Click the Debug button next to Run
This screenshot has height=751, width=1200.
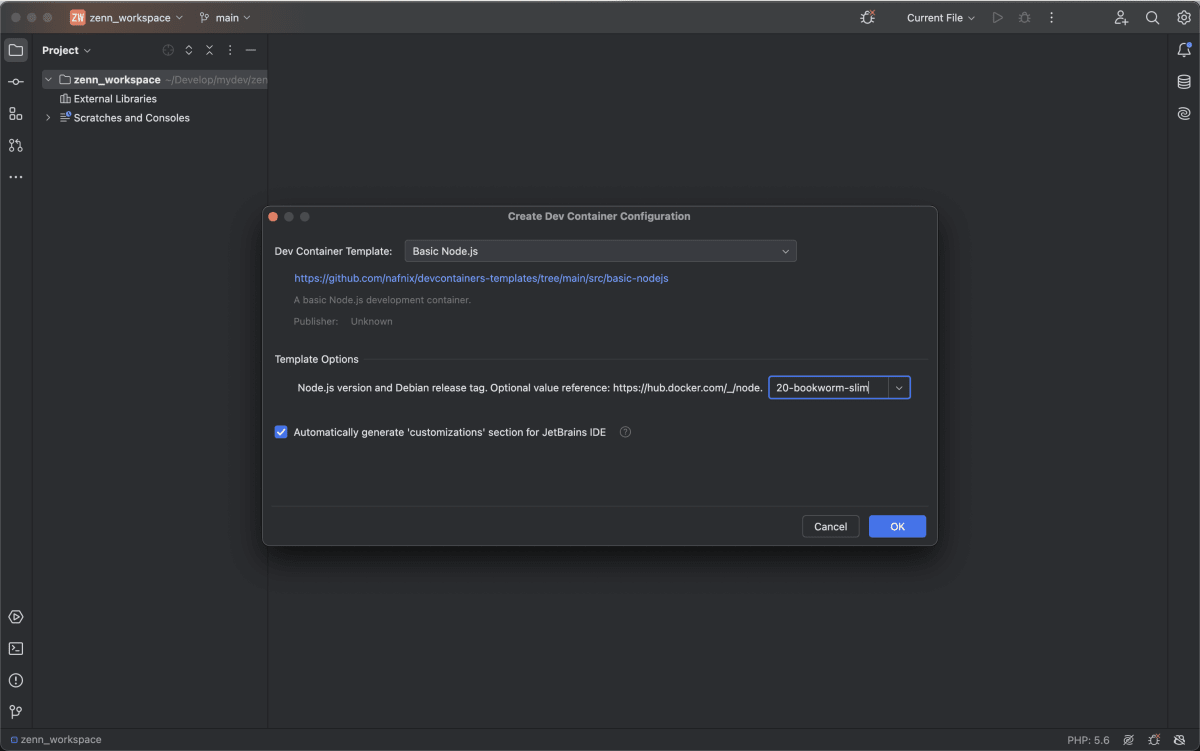click(x=1024, y=18)
